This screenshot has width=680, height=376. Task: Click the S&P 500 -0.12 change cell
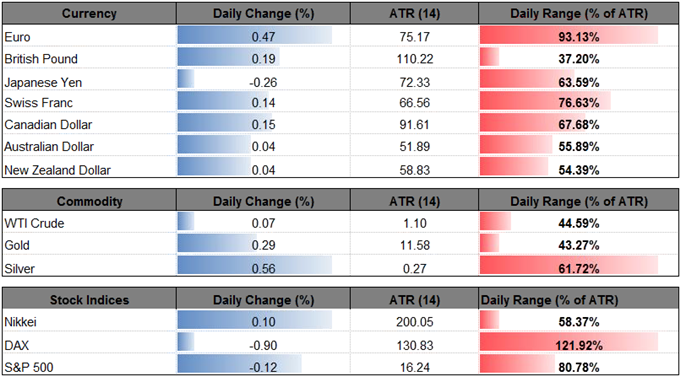click(263, 365)
